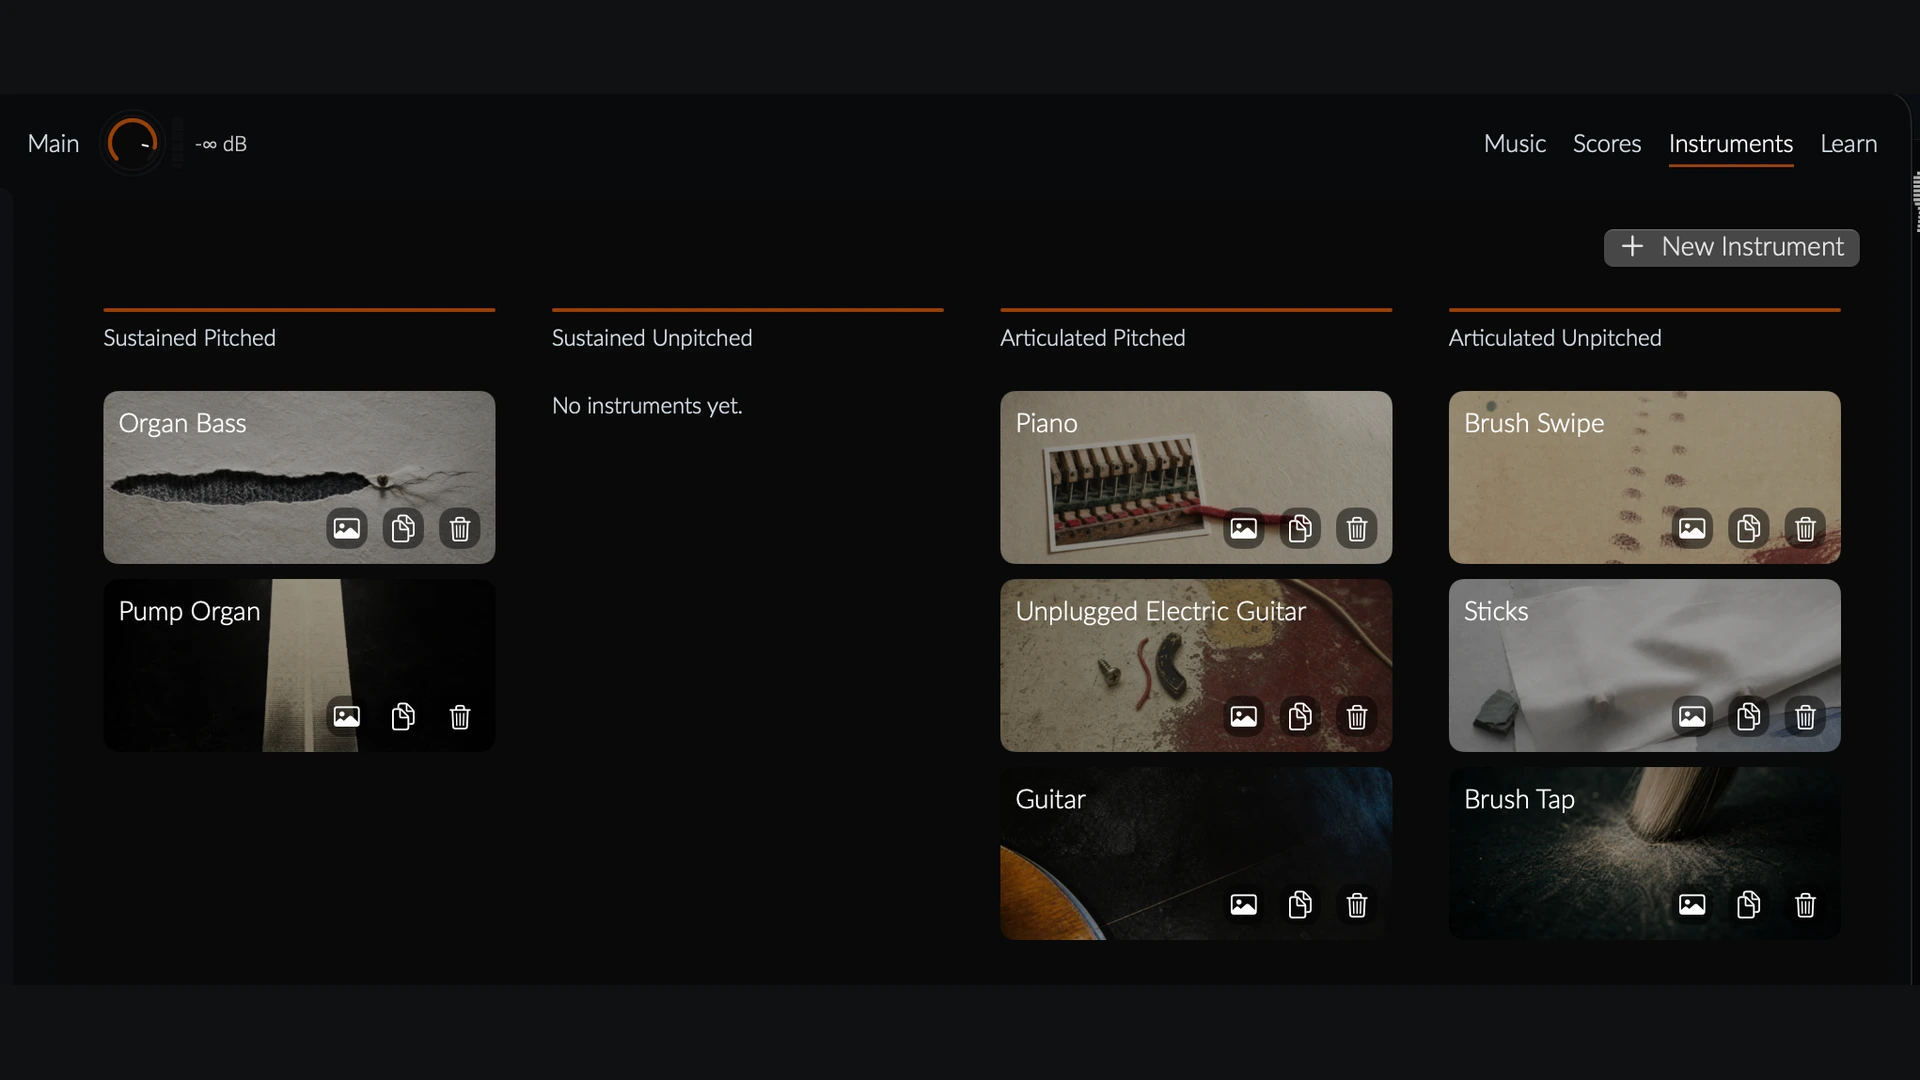Viewport: 1920px width, 1080px height.
Task: Open the Brush Tap instrument card
Action: point(1644,853)
